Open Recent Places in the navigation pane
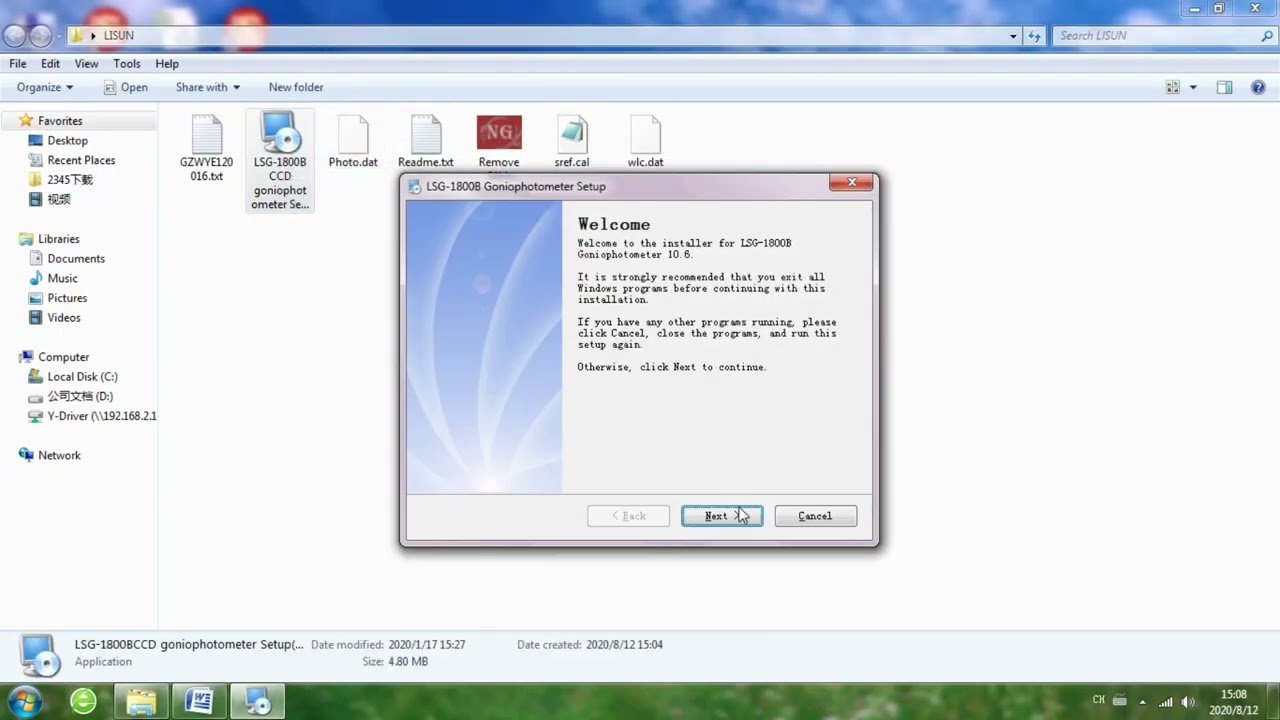Image resolution: width=1280 pixels, height=720 pixels. [81, 160]
